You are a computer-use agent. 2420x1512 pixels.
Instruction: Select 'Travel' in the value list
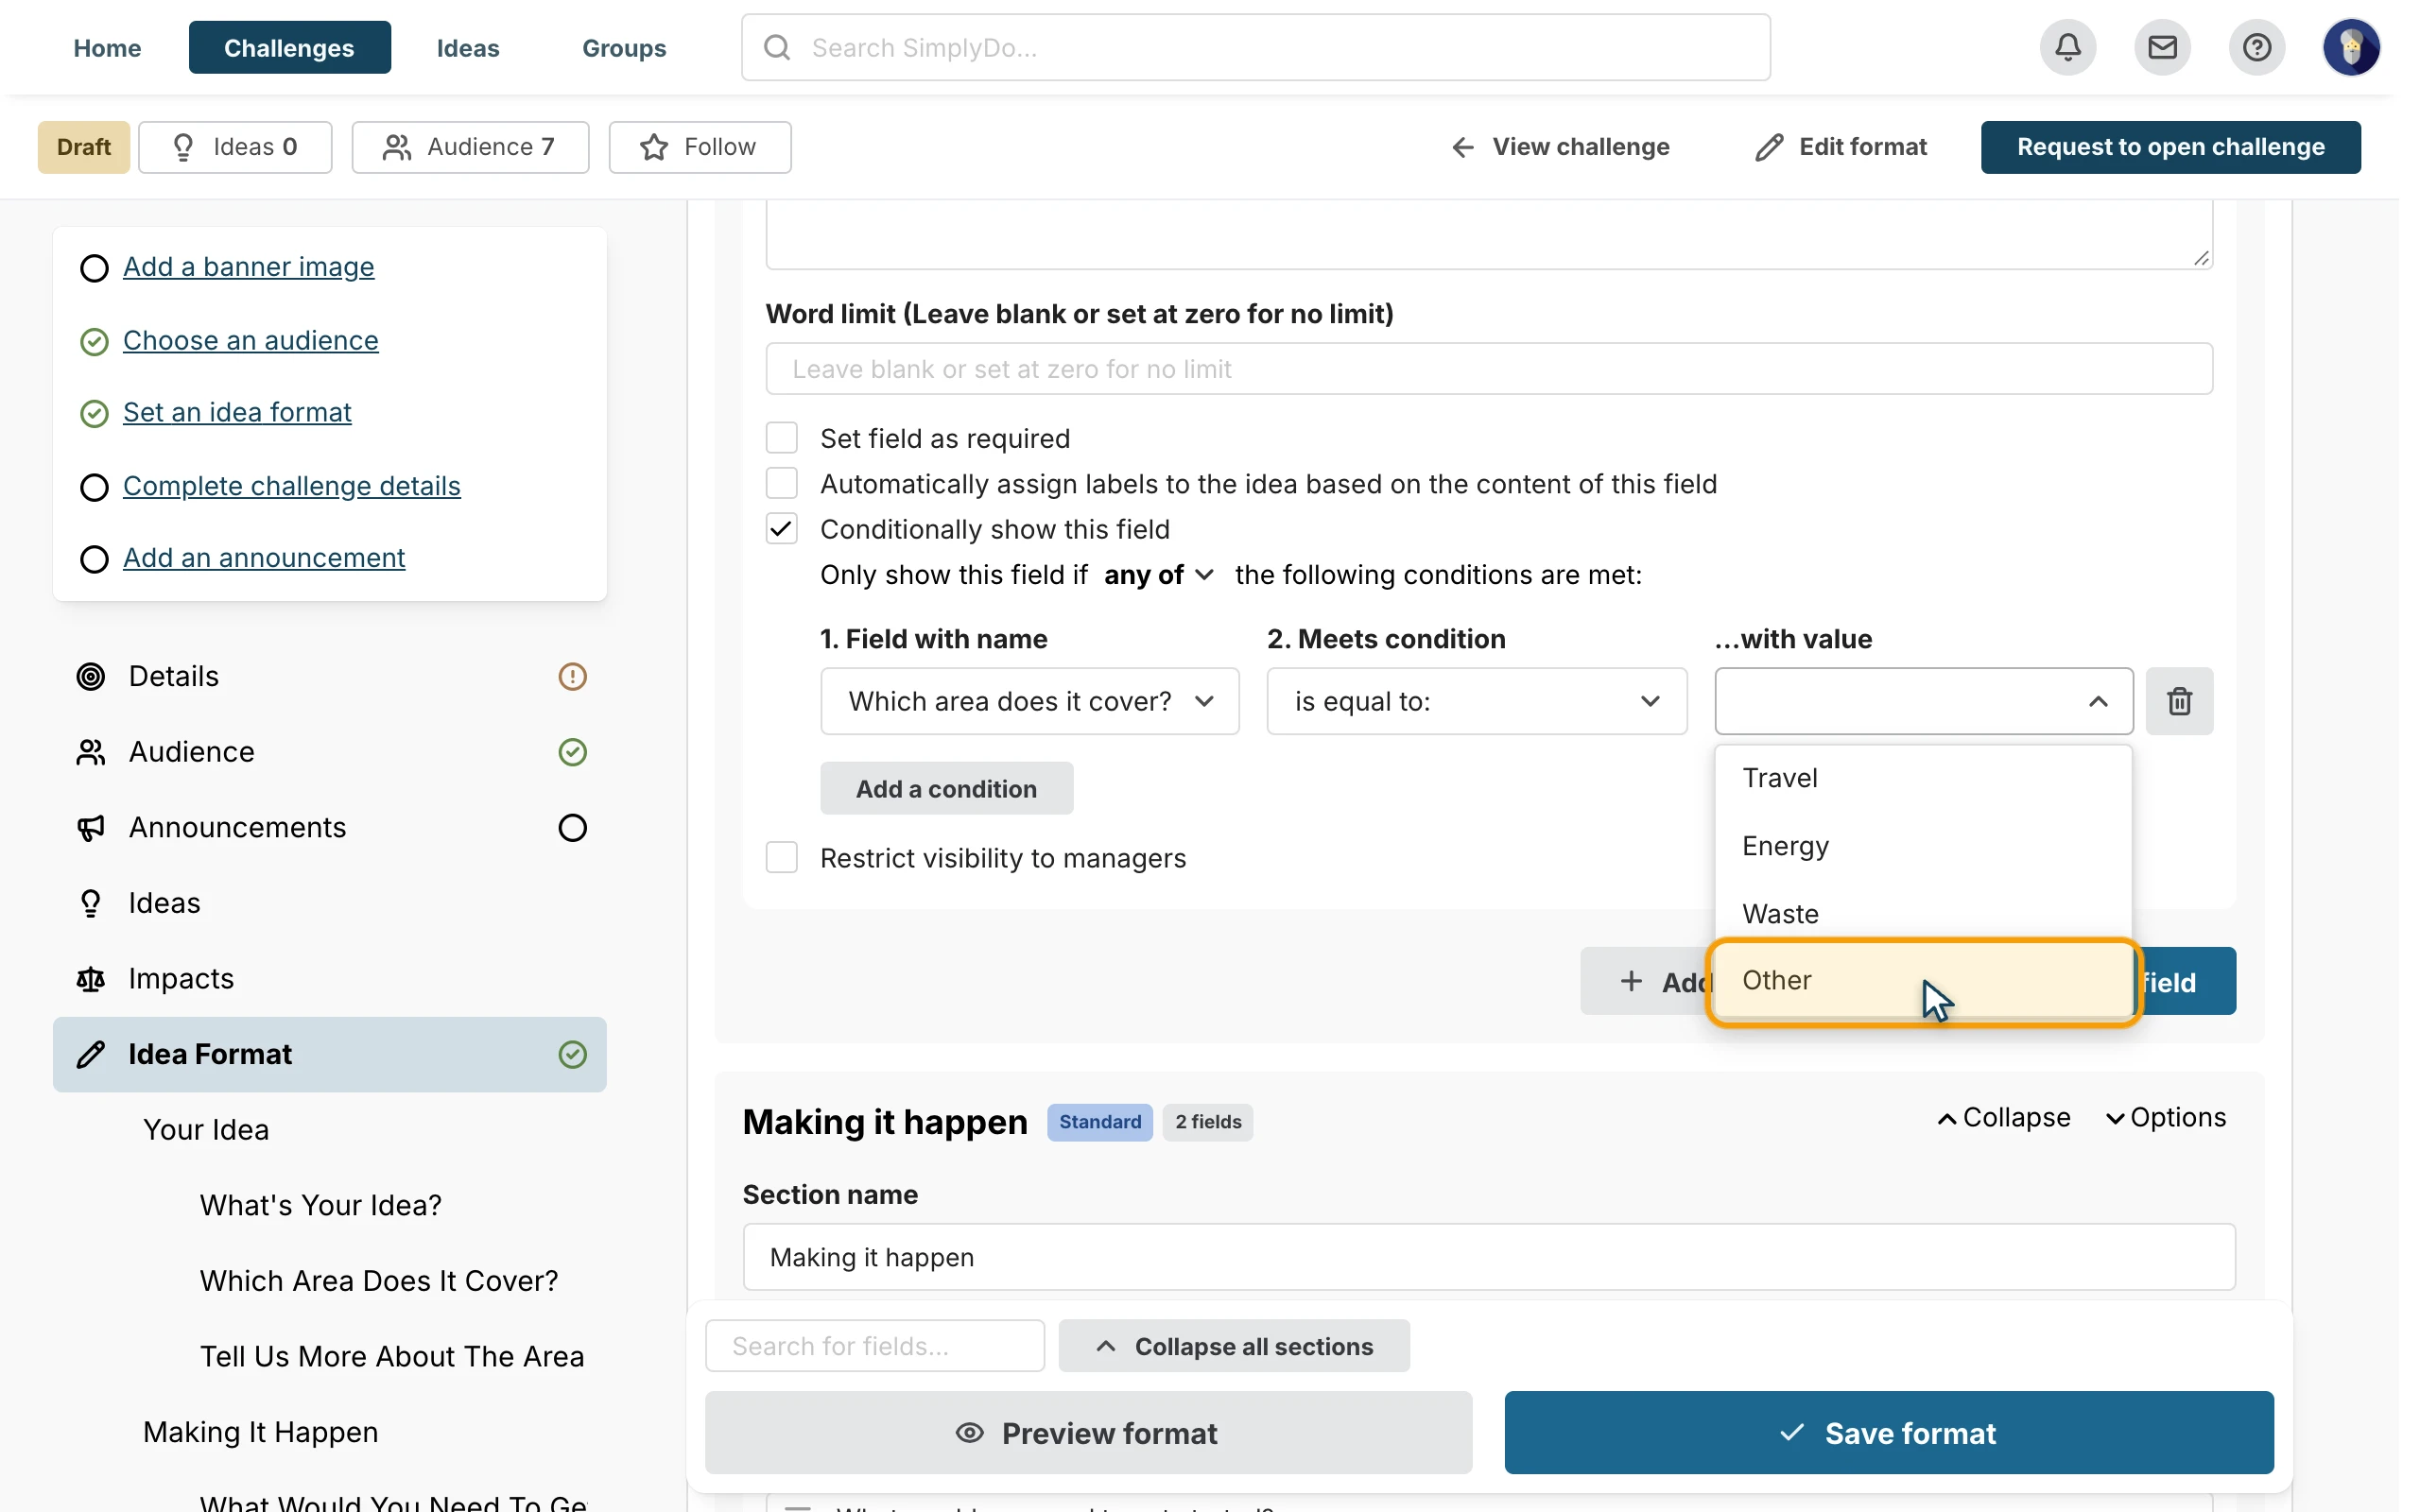(x=1923, y=778)
